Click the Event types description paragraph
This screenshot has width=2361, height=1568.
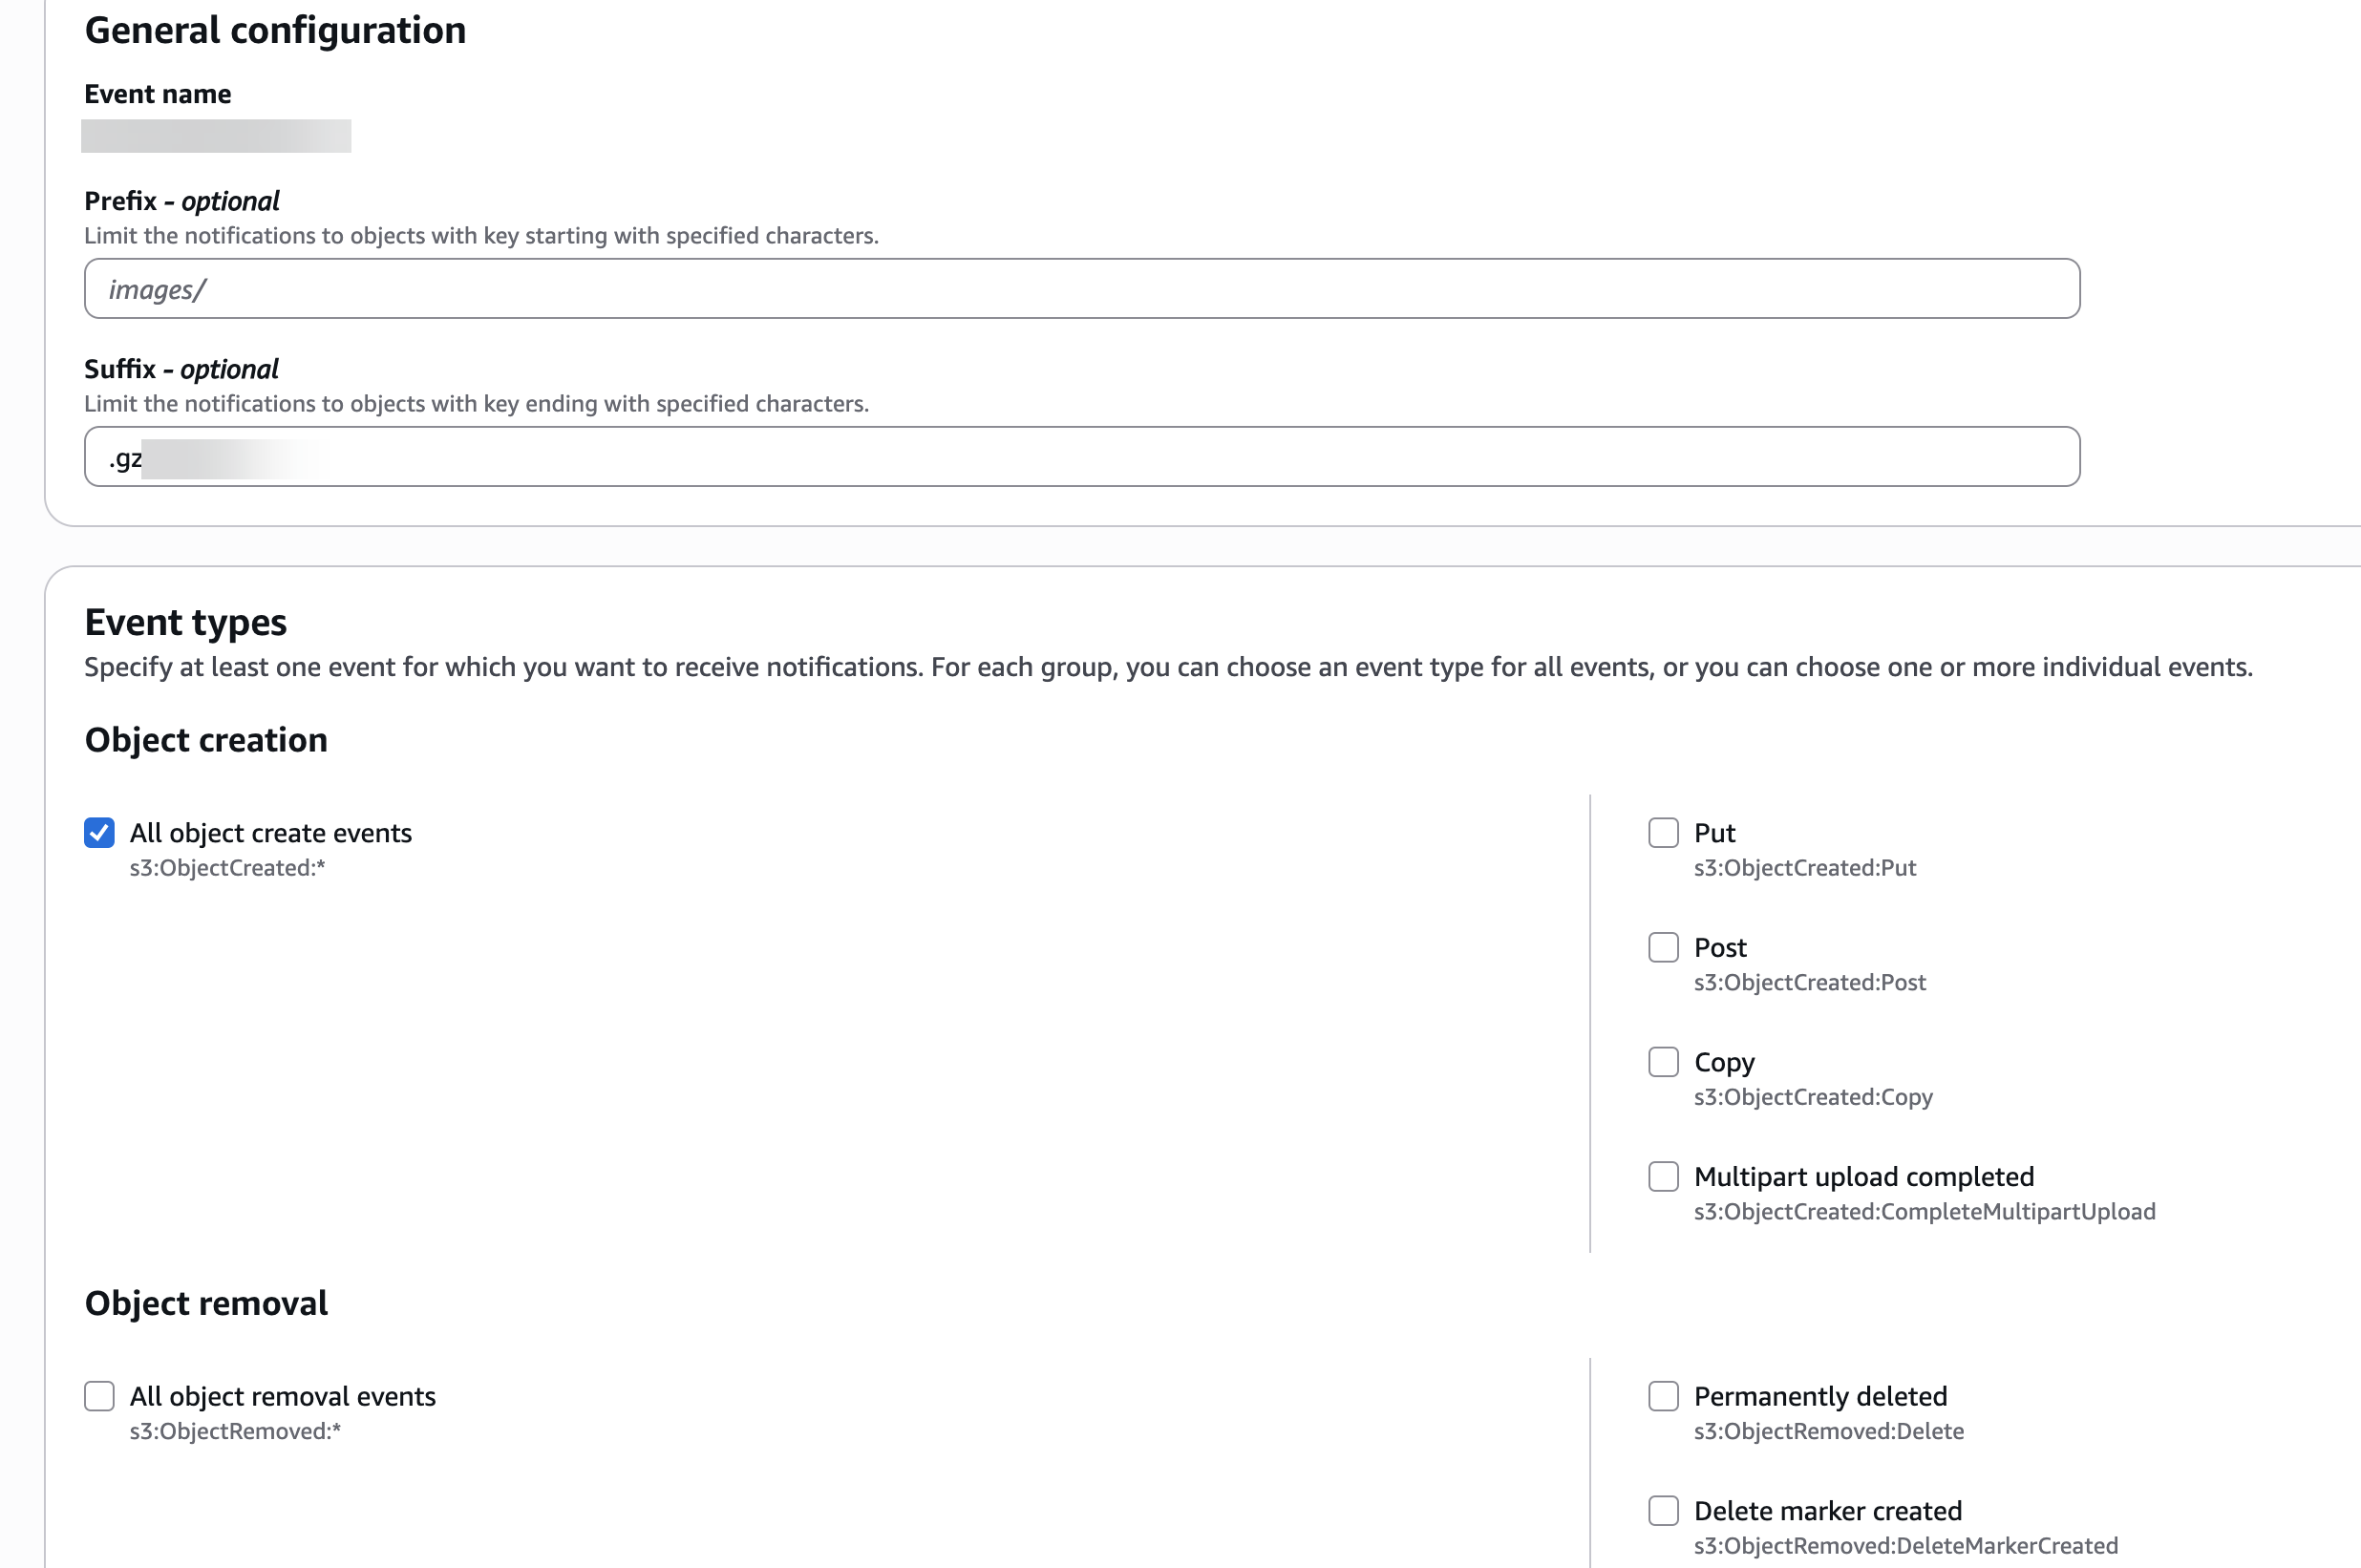coord(1168,667)
